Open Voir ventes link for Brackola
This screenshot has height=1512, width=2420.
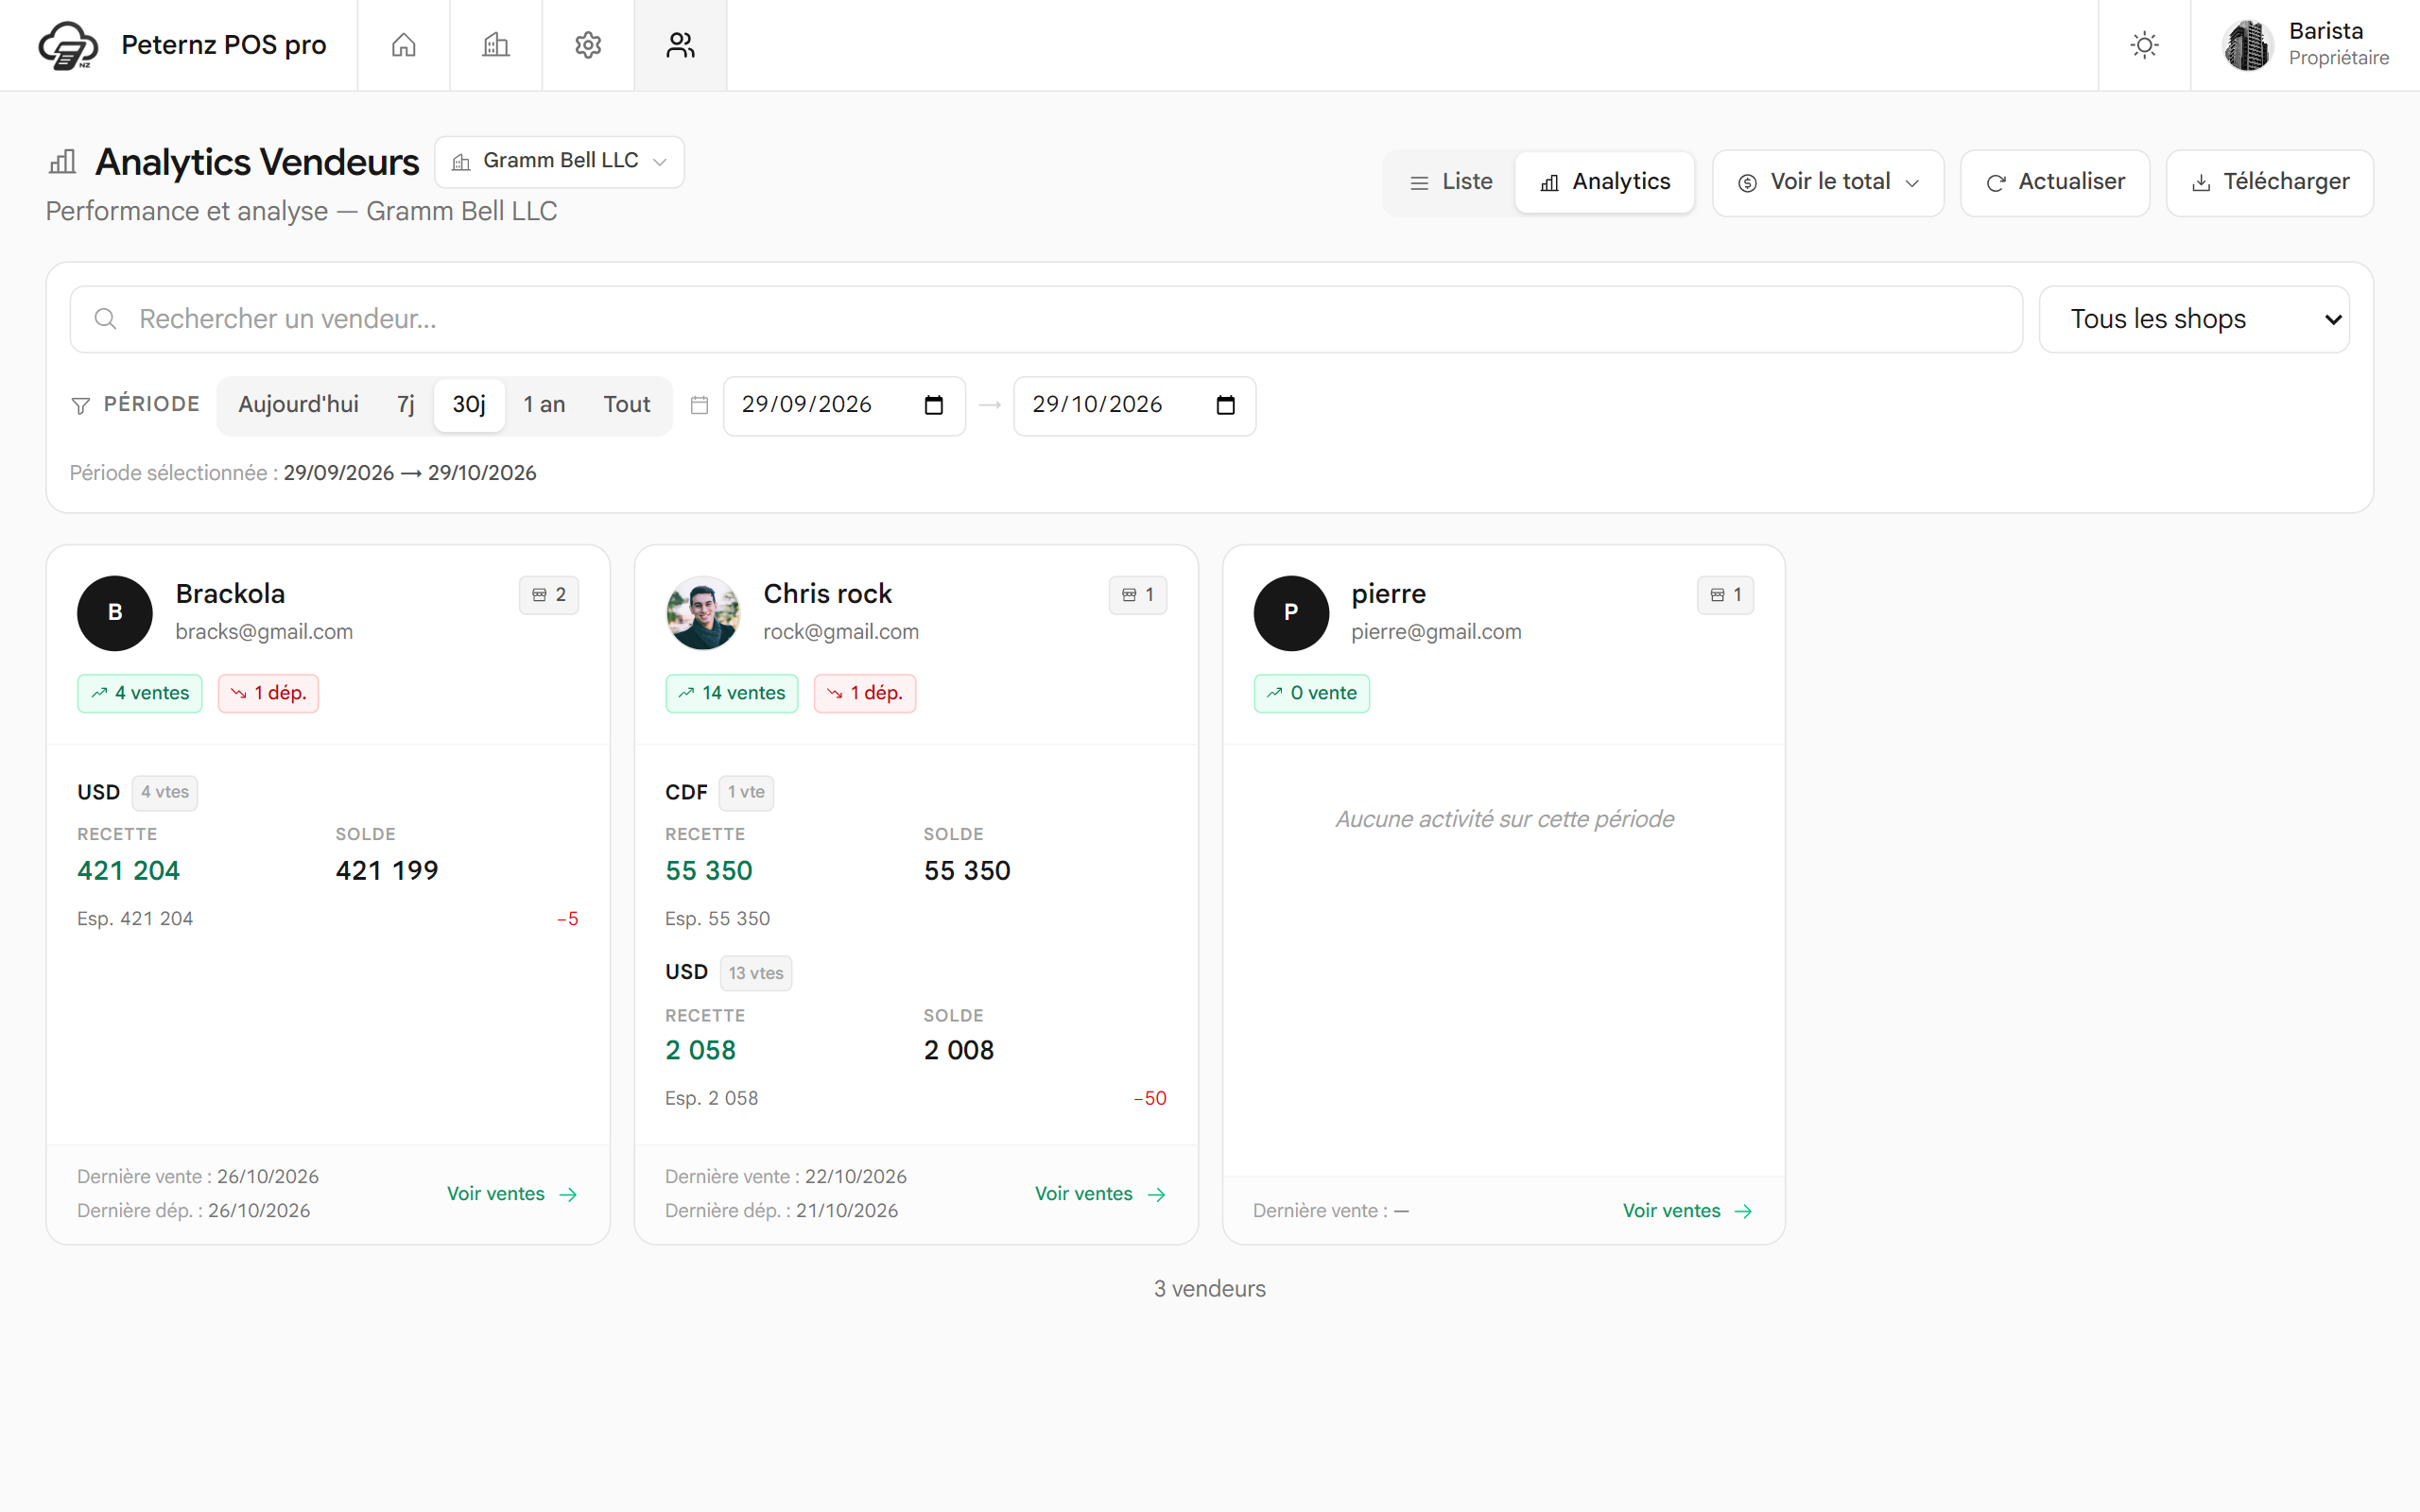[x=512, y=1194]
